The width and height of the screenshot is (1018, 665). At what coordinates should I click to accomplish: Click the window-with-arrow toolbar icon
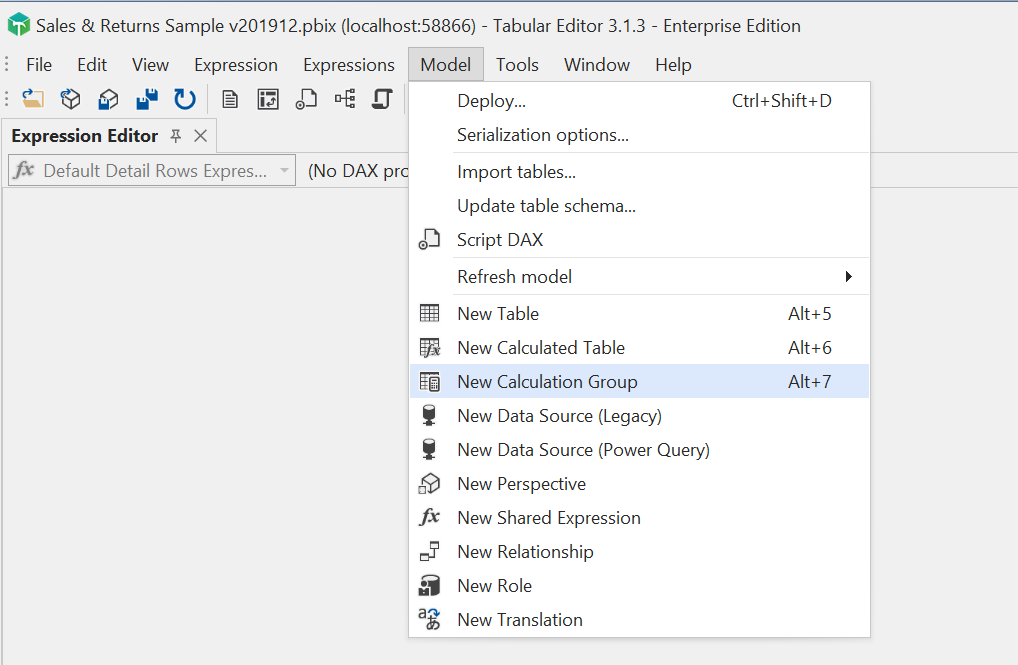[x=268, y=99]
